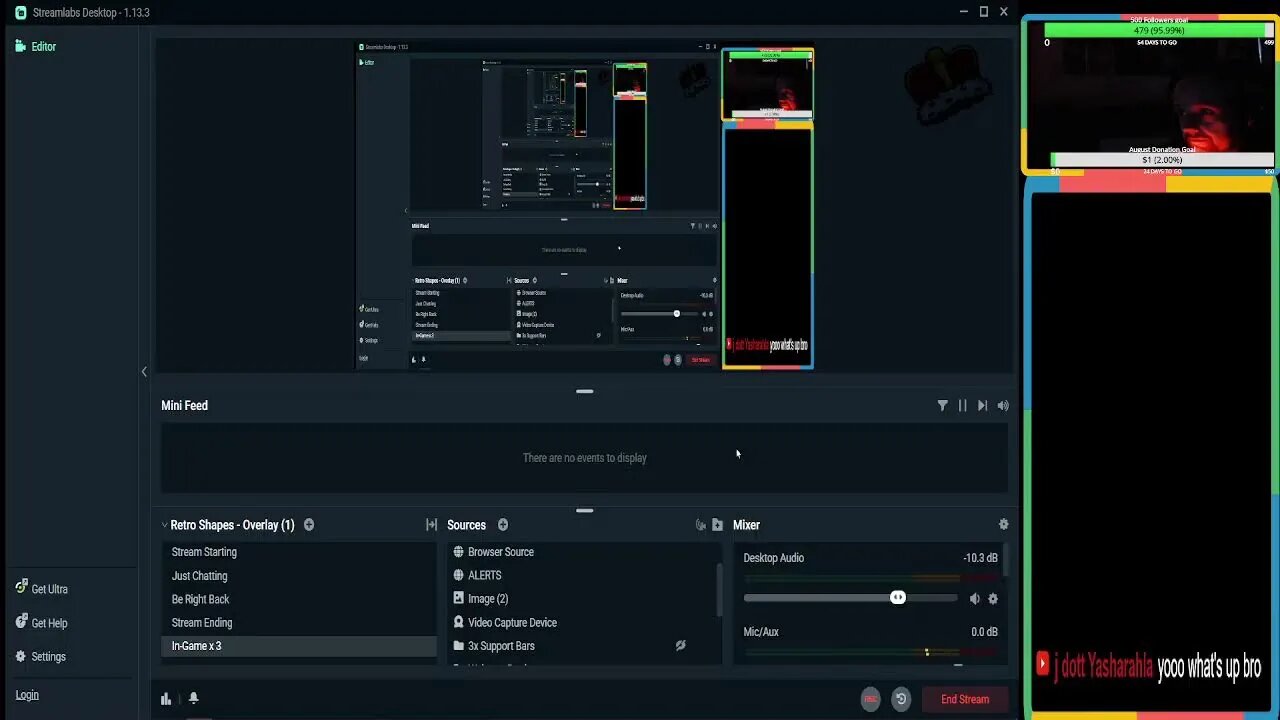Open the Editor view in sidebar
Screen dimensions: 1280x720
coord(36,46)
